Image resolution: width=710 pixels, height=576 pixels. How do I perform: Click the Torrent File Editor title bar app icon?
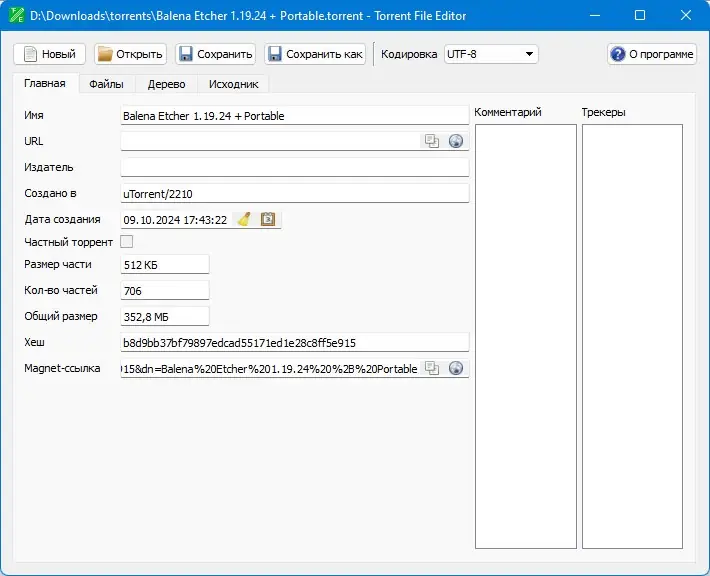(x=16, y=15)
